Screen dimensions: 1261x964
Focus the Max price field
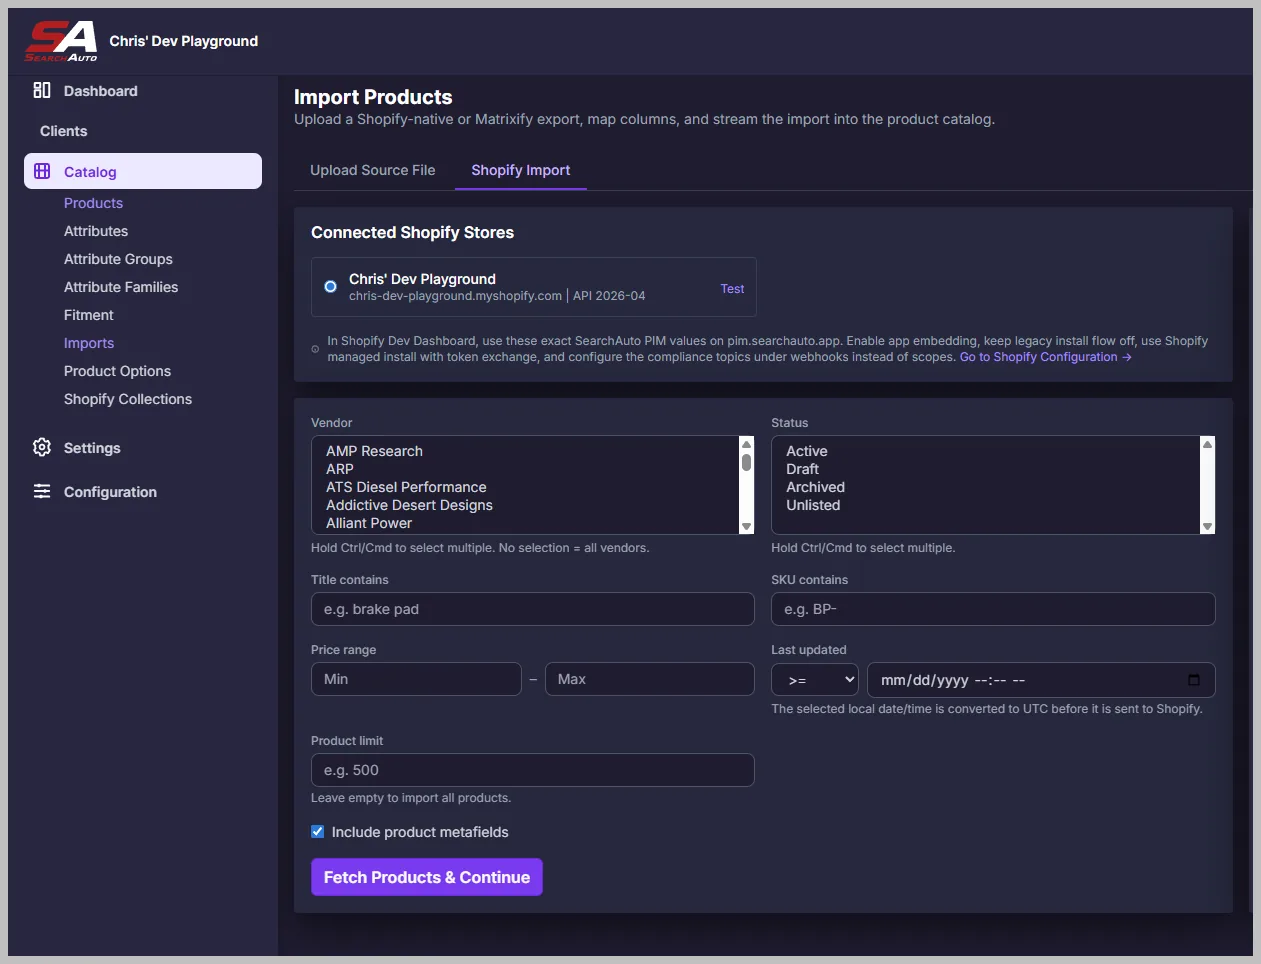point(650,679)
